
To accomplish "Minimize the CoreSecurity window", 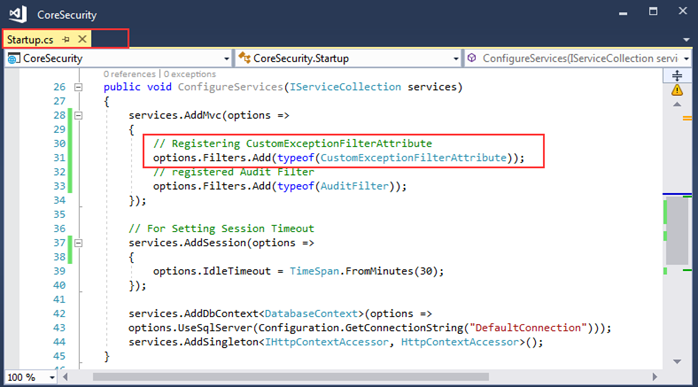I will coord(623,13).
